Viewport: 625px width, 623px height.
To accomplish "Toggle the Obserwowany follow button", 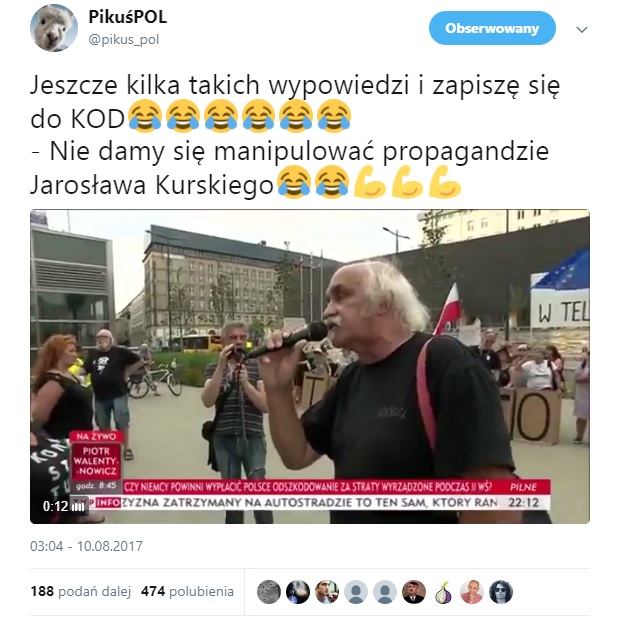I will [492, 28].
